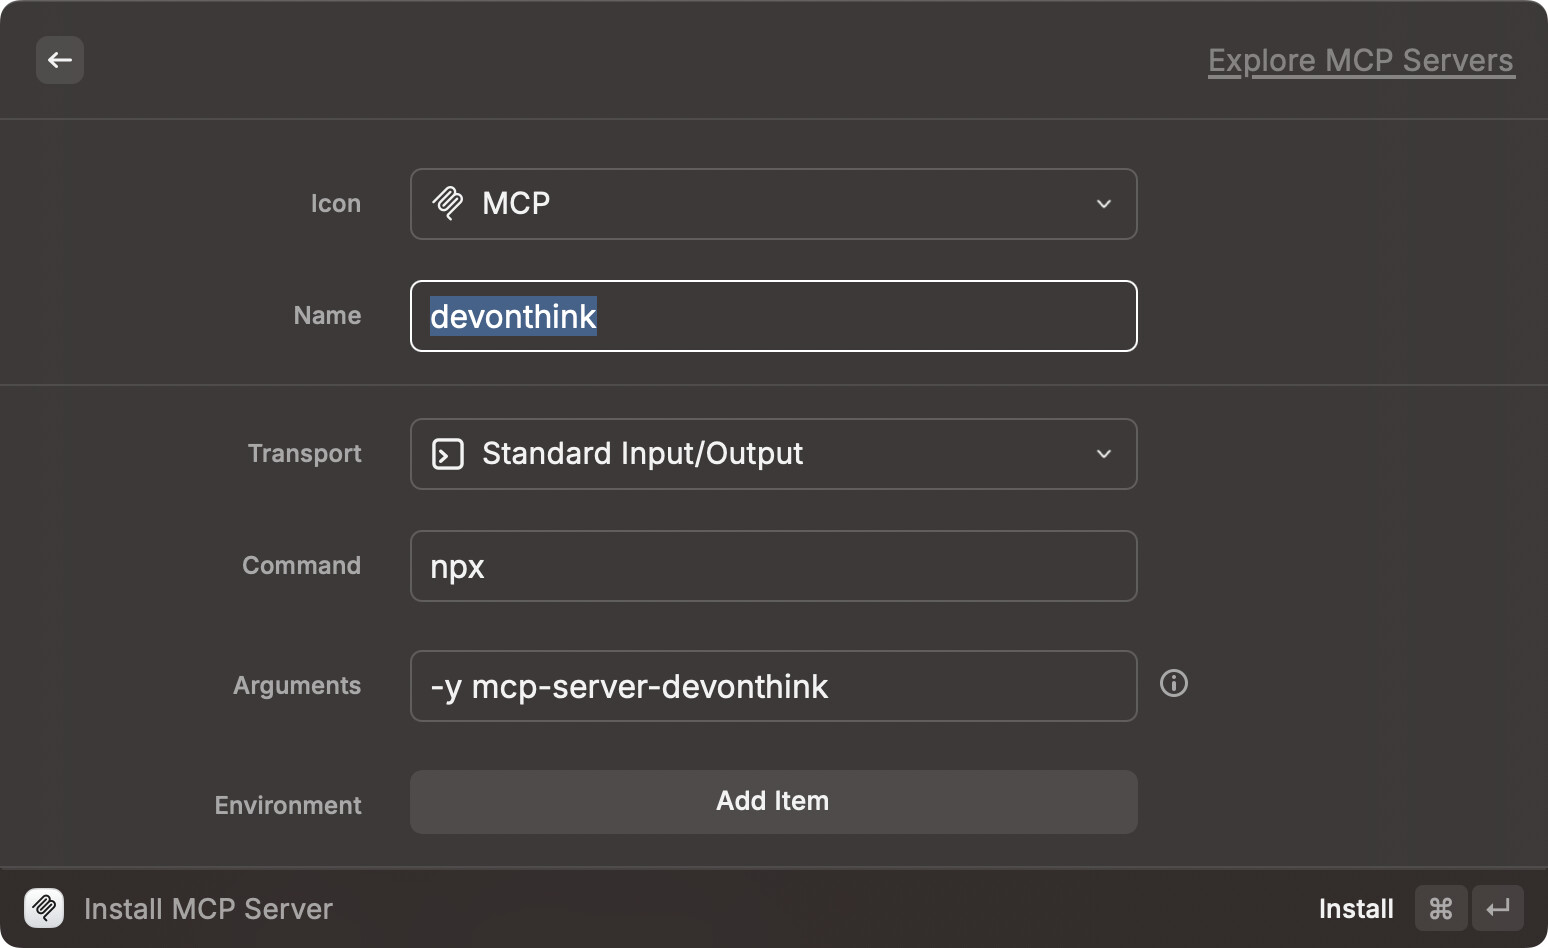Click the Install MCP Server title text
1548x948 pixels.
[x=208, y=909]
